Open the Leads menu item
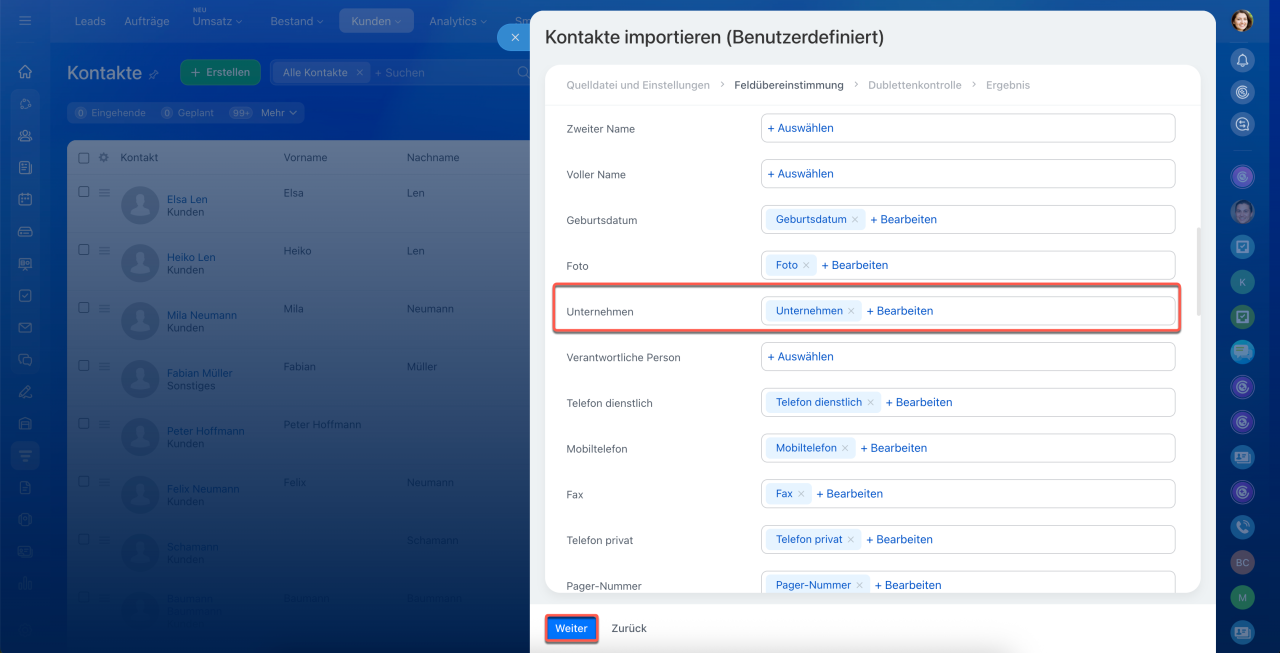The width and height of the screenshot is (1280, 653). pyautogui.click(x=90, y=21)
